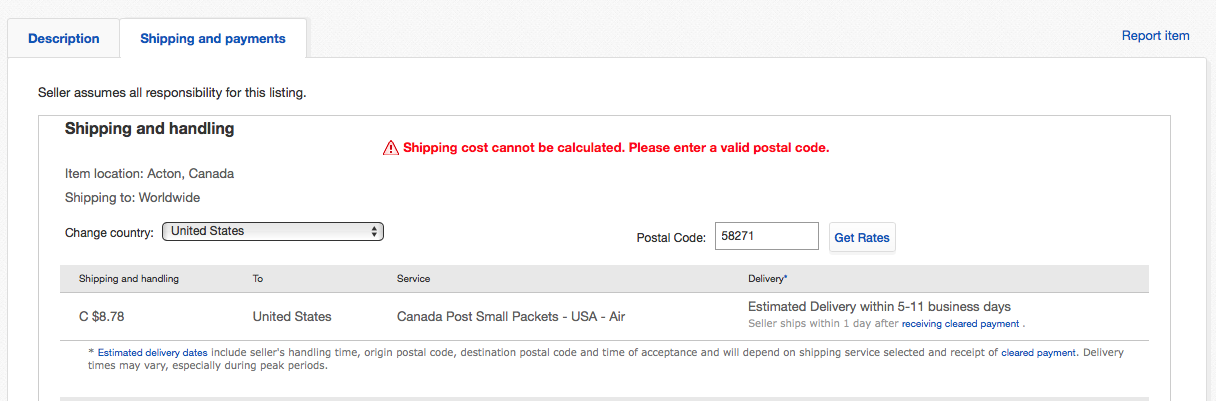The image size is (1216, 401).
Task: Click the Item location Acton, Canada text
Action: coord(149,174)
